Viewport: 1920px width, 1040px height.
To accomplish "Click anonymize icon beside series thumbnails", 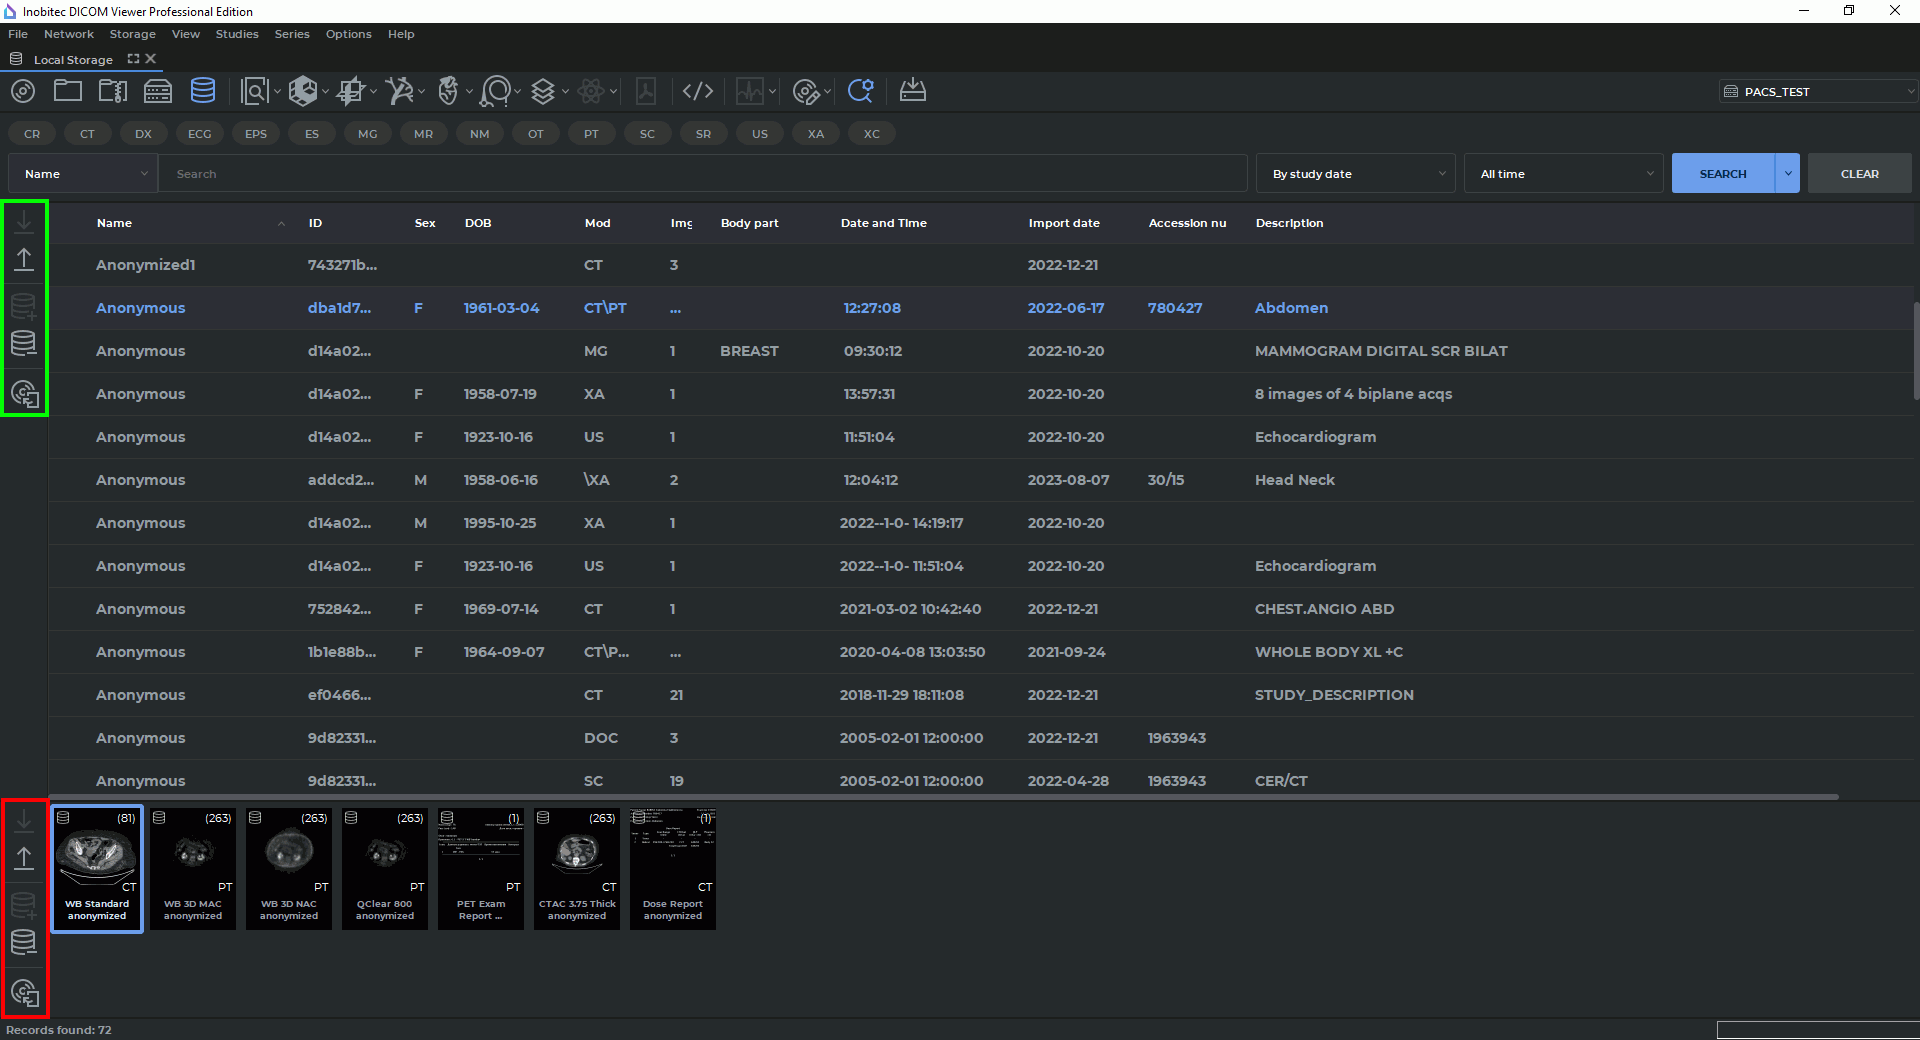I will coord(24,993).
